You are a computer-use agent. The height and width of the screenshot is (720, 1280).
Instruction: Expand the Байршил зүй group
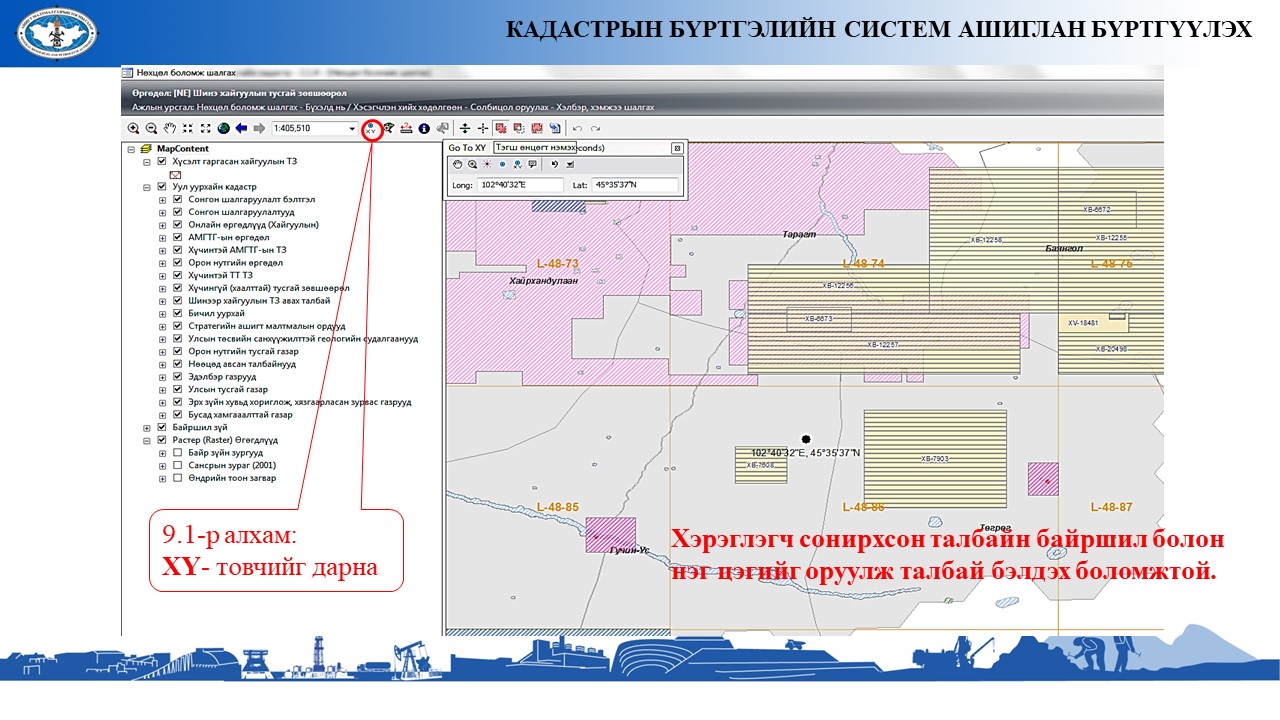tap(147, 427)
